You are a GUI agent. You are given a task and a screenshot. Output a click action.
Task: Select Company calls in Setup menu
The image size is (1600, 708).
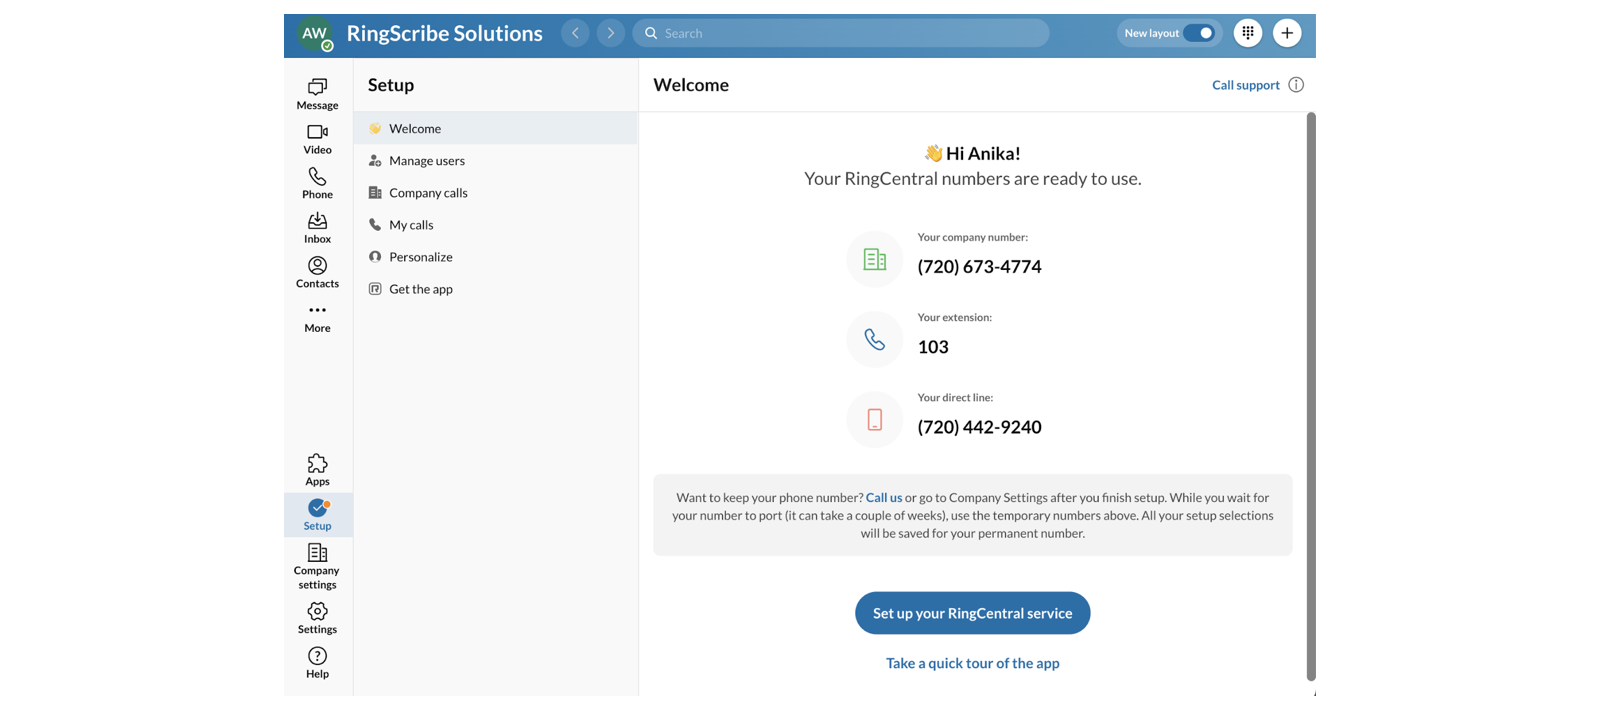[428, 193]
